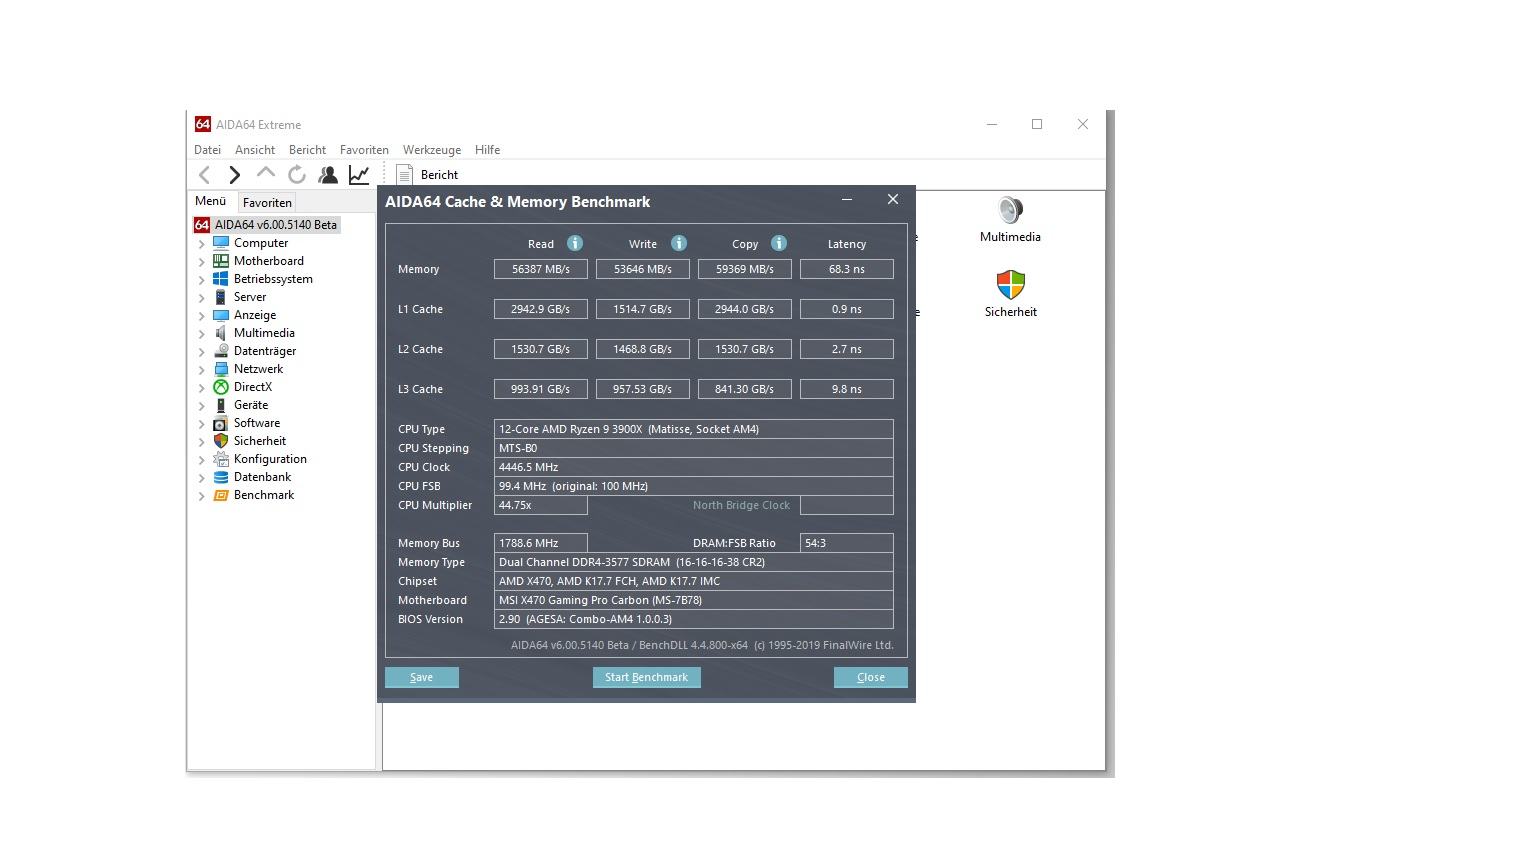Viewport: 1536px width, 864px height.
Task: Switch to the Menü tab
Action: [211, 201]
